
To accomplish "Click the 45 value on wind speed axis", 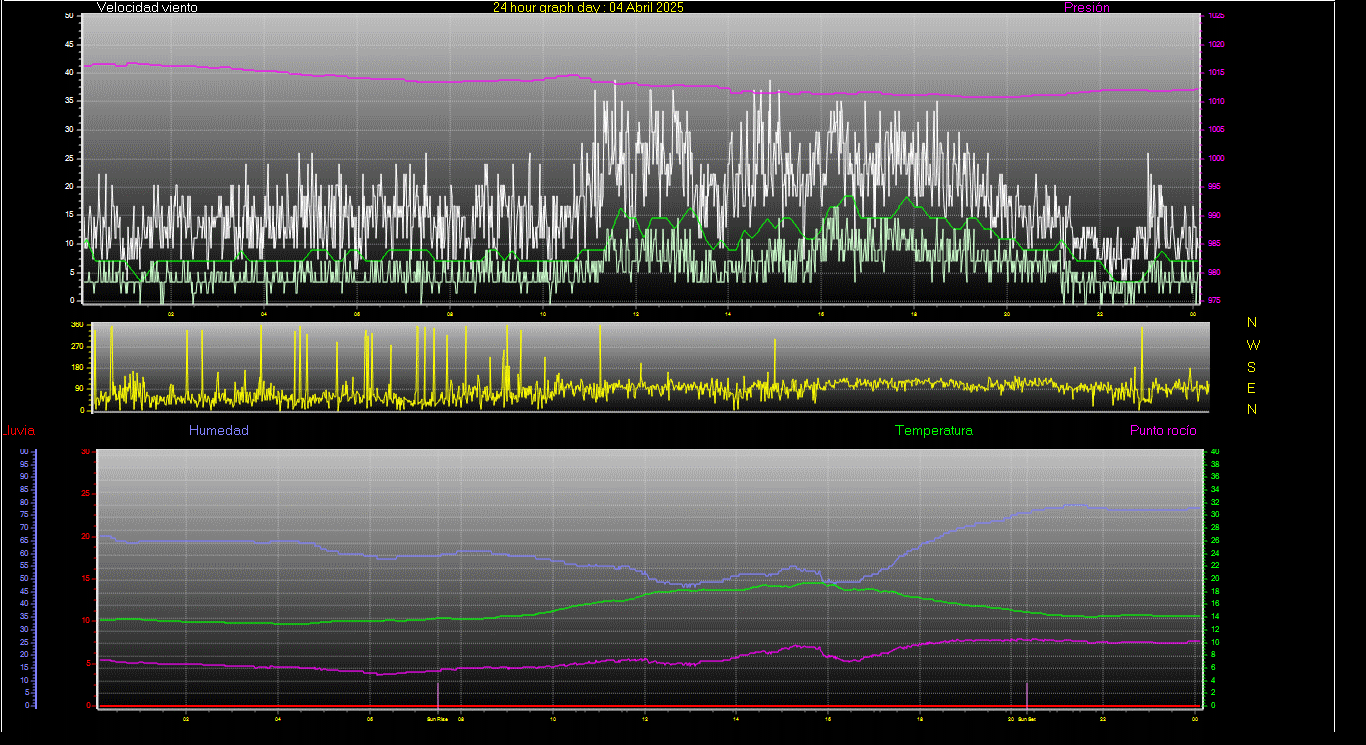I will 69,45.
